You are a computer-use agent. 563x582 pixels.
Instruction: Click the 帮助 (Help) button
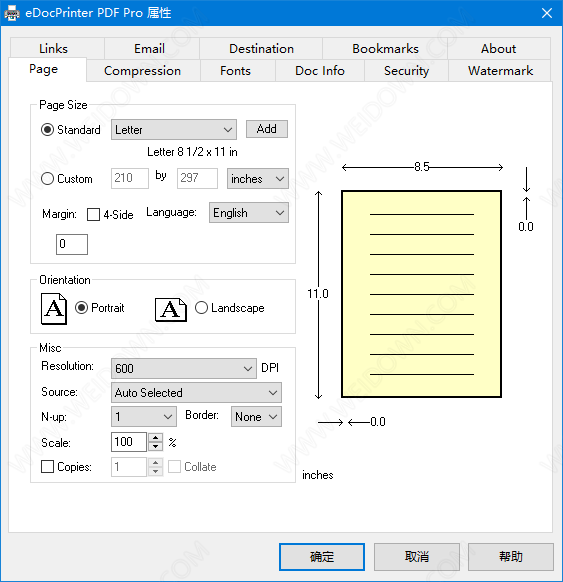coord(511,557)
